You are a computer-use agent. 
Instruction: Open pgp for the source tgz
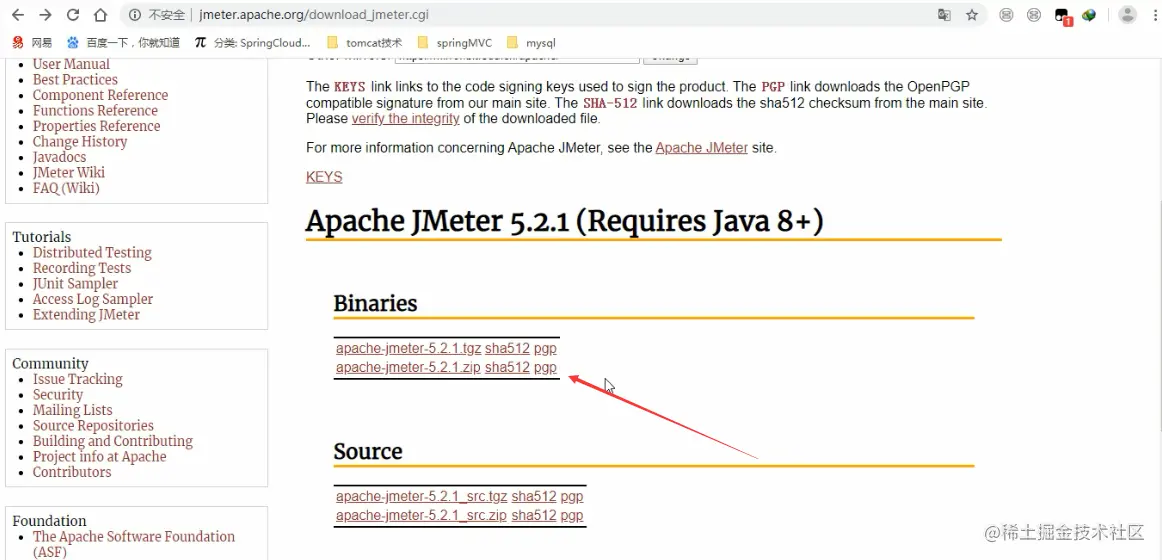pyautogui.click(x=571, y=497)
